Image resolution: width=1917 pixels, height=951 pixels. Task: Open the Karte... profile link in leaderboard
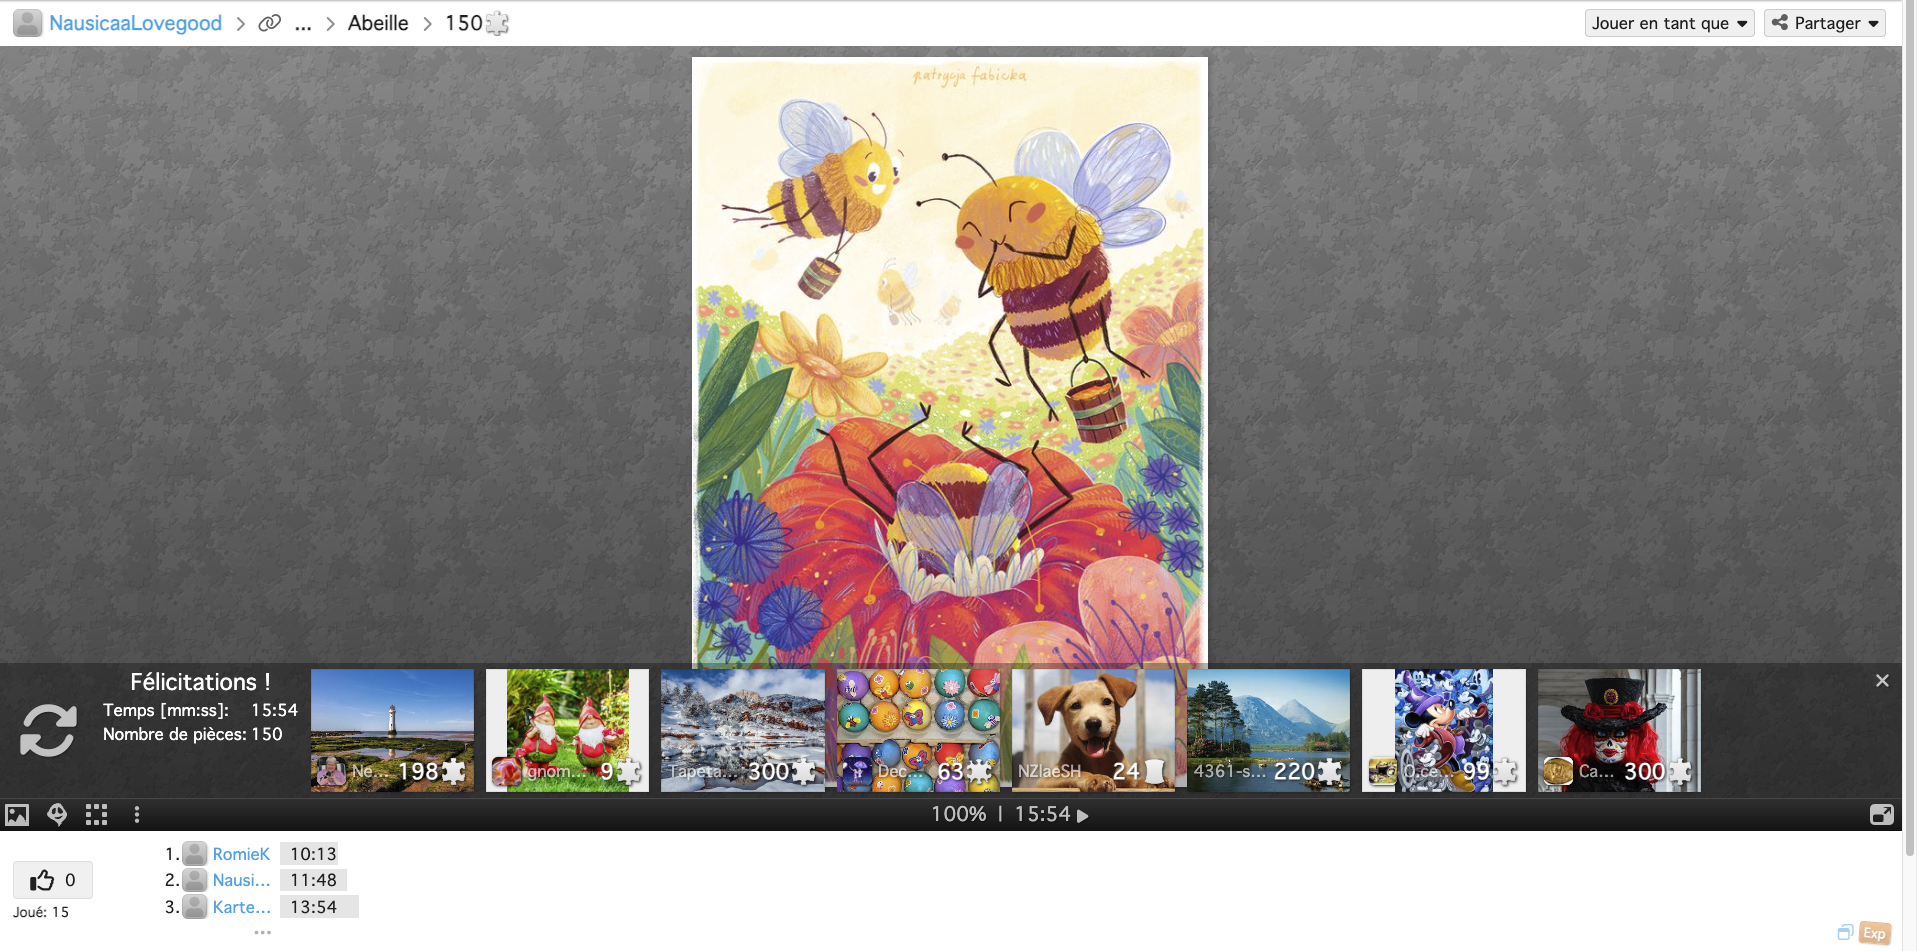point(241,907)
